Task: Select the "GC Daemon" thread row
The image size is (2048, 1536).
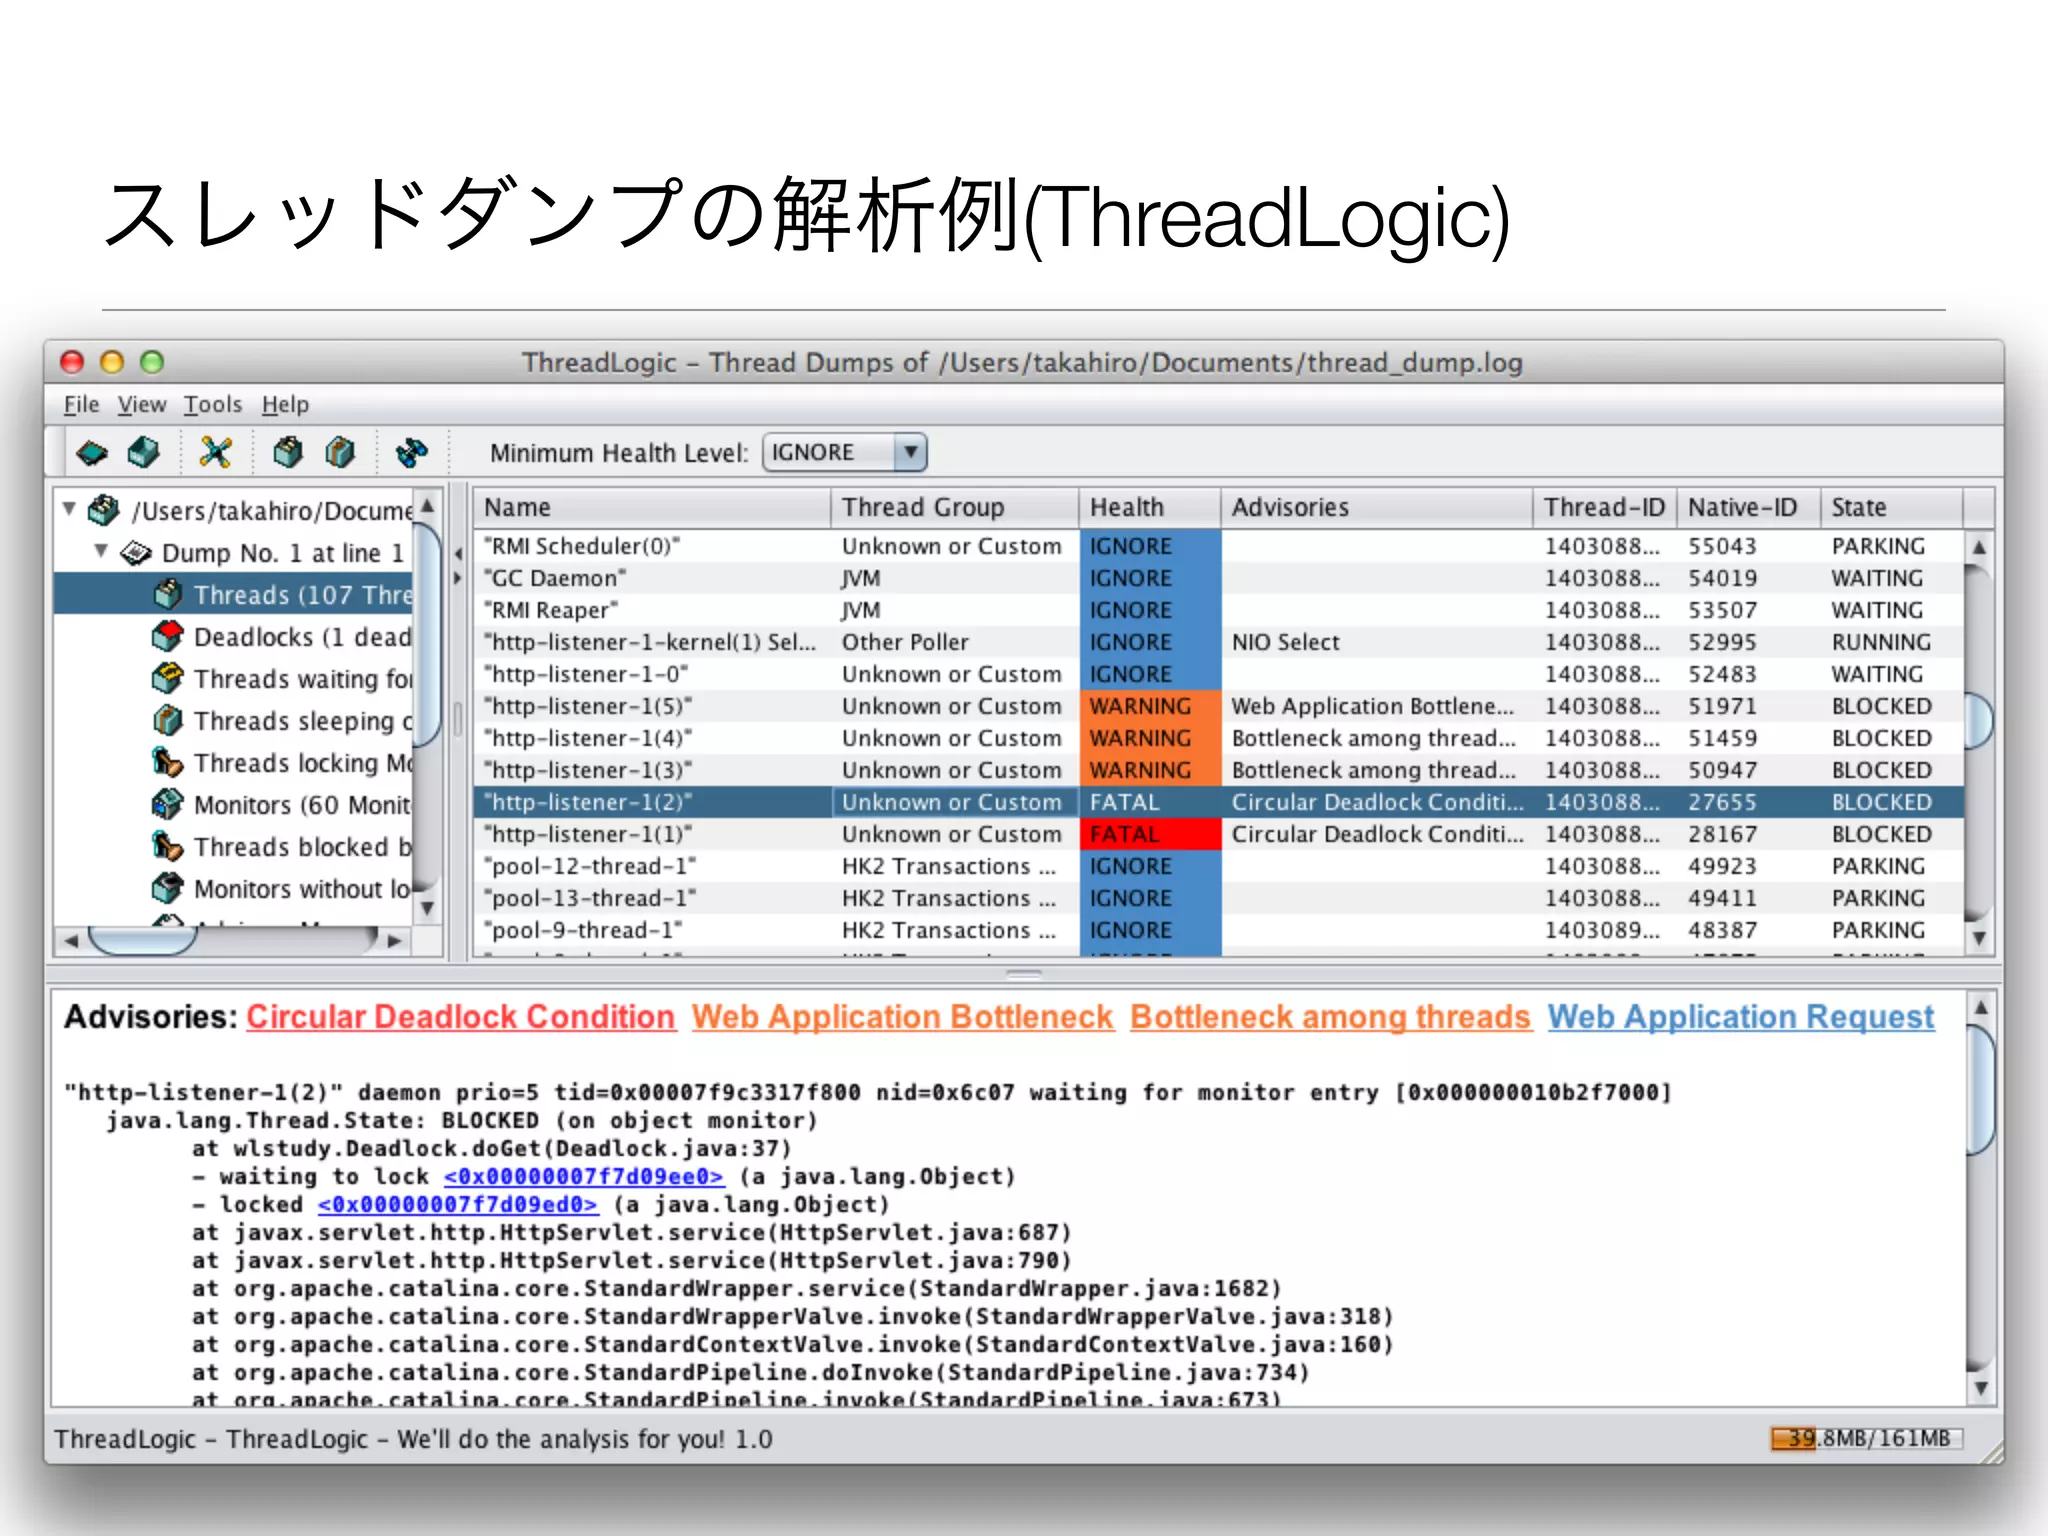Action: (x=1219, y=578)
